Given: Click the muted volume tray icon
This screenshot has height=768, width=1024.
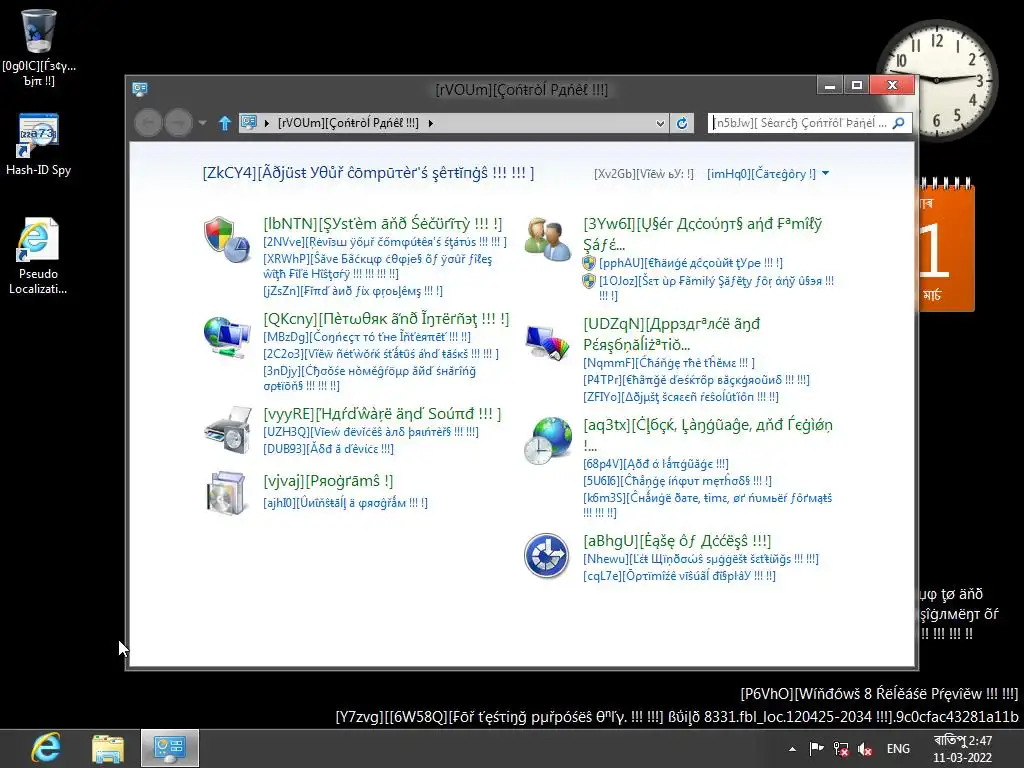Looking at the screenshot, I should click(865, 749).
